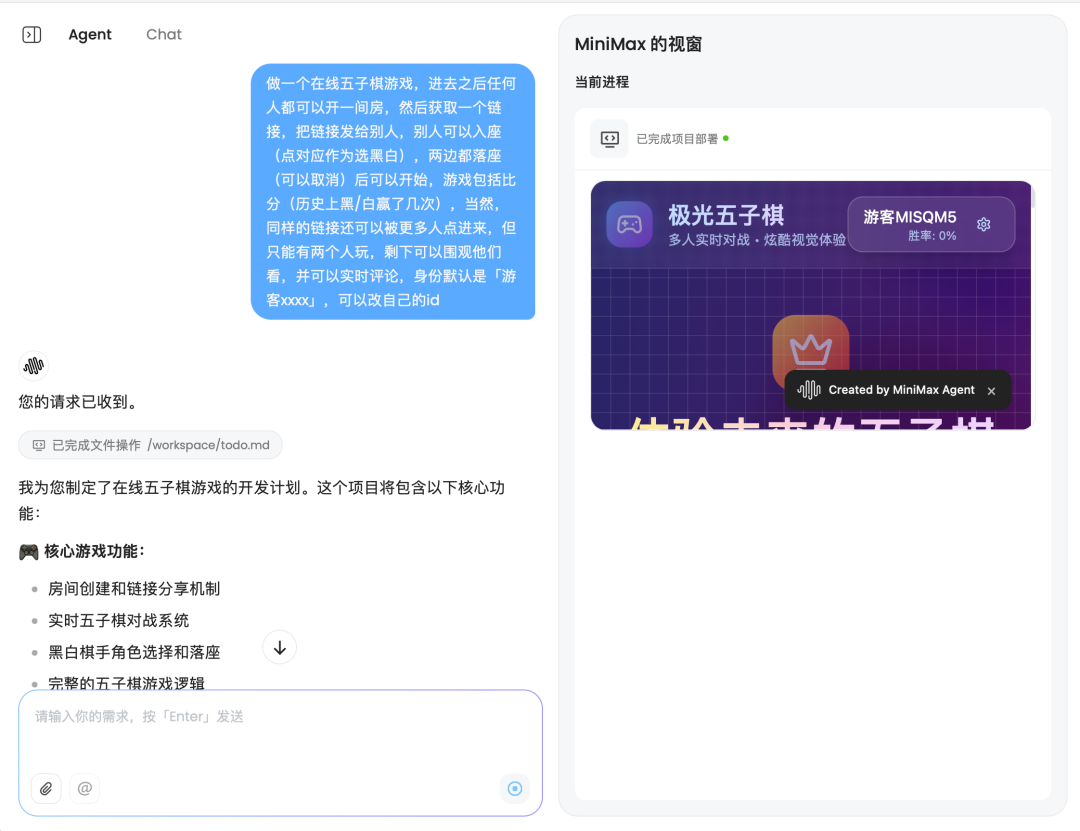The height and width of the screenshot is (831, 1080).
Task: Jump to latest message with down arrow
Action: click(x=280, y=648)
